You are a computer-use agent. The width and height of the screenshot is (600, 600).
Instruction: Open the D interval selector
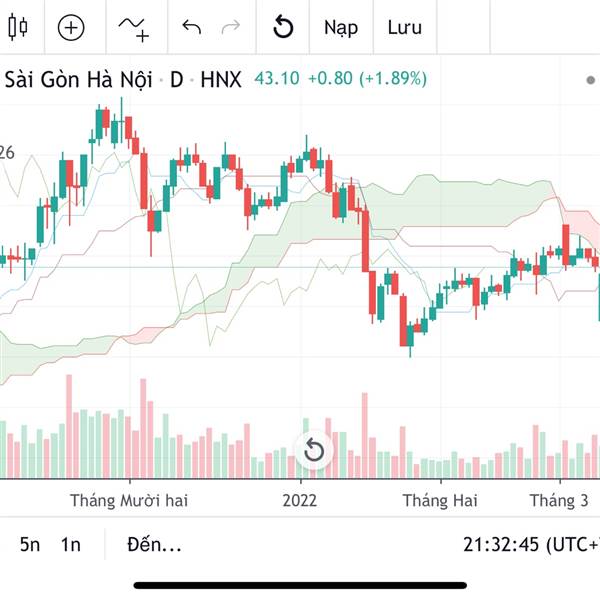(176, 78)
